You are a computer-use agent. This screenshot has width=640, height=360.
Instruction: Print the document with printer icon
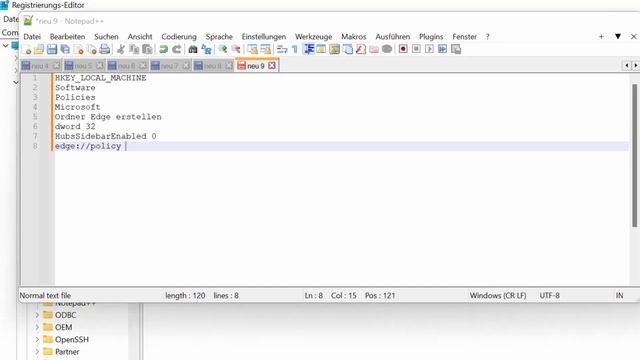[x=105, y=50]
